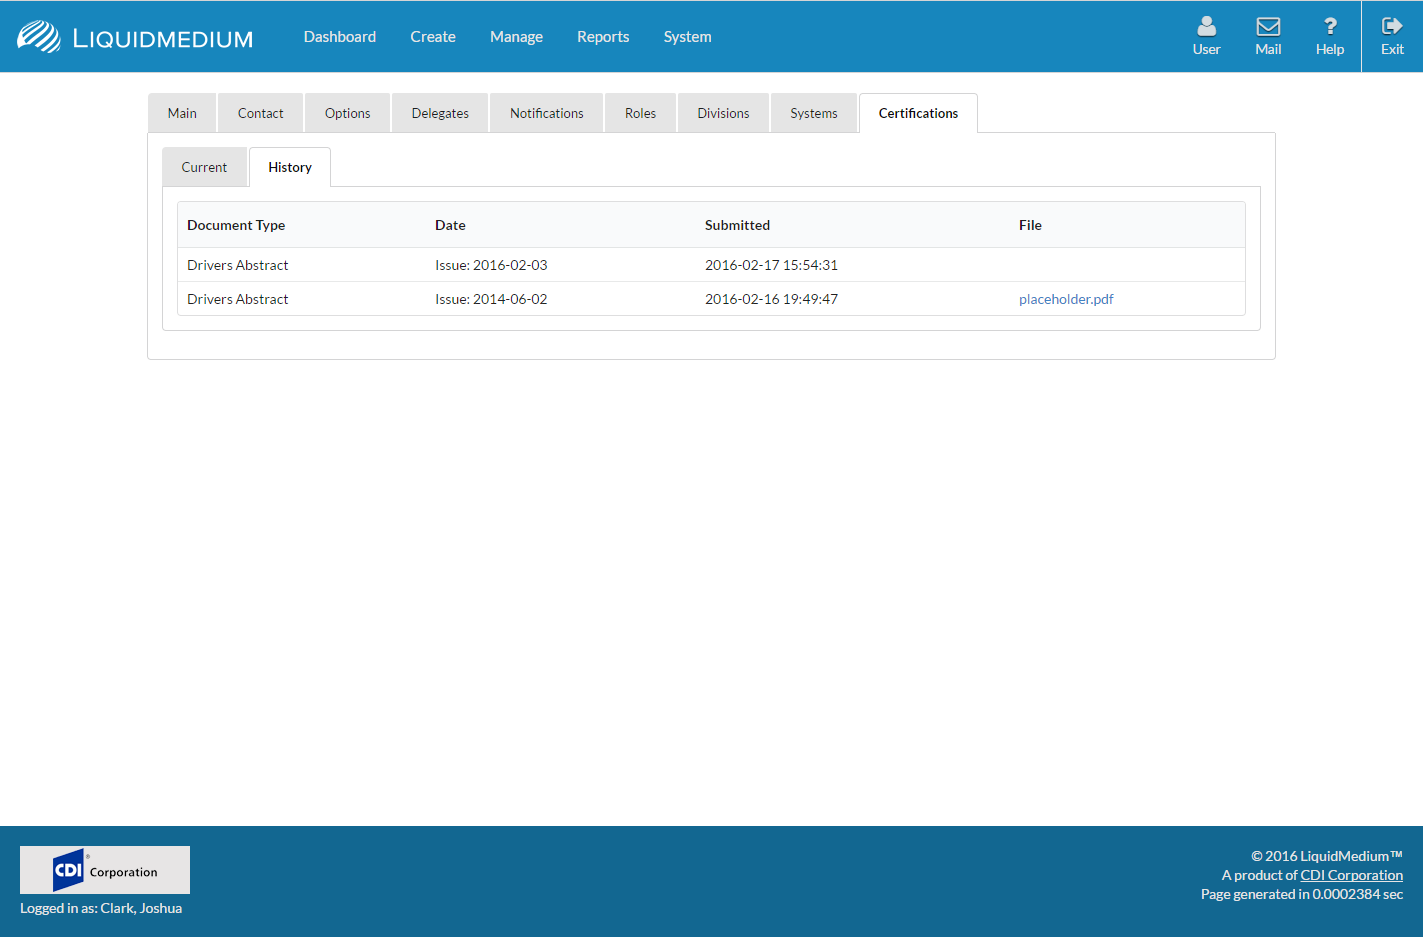The width and height of the screenshot is (1423, 937).
Task: Select the Divisions tab
Action: tap(723, 114)
